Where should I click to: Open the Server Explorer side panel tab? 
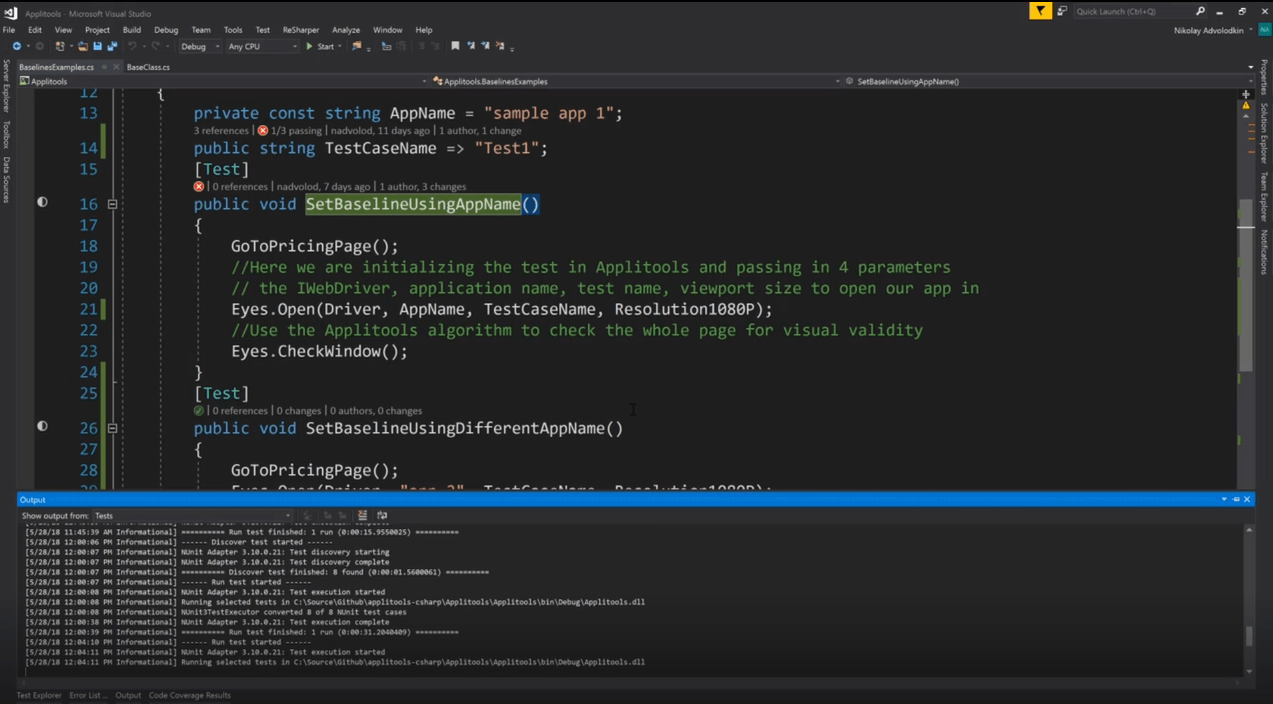click(x=6, y=86)
